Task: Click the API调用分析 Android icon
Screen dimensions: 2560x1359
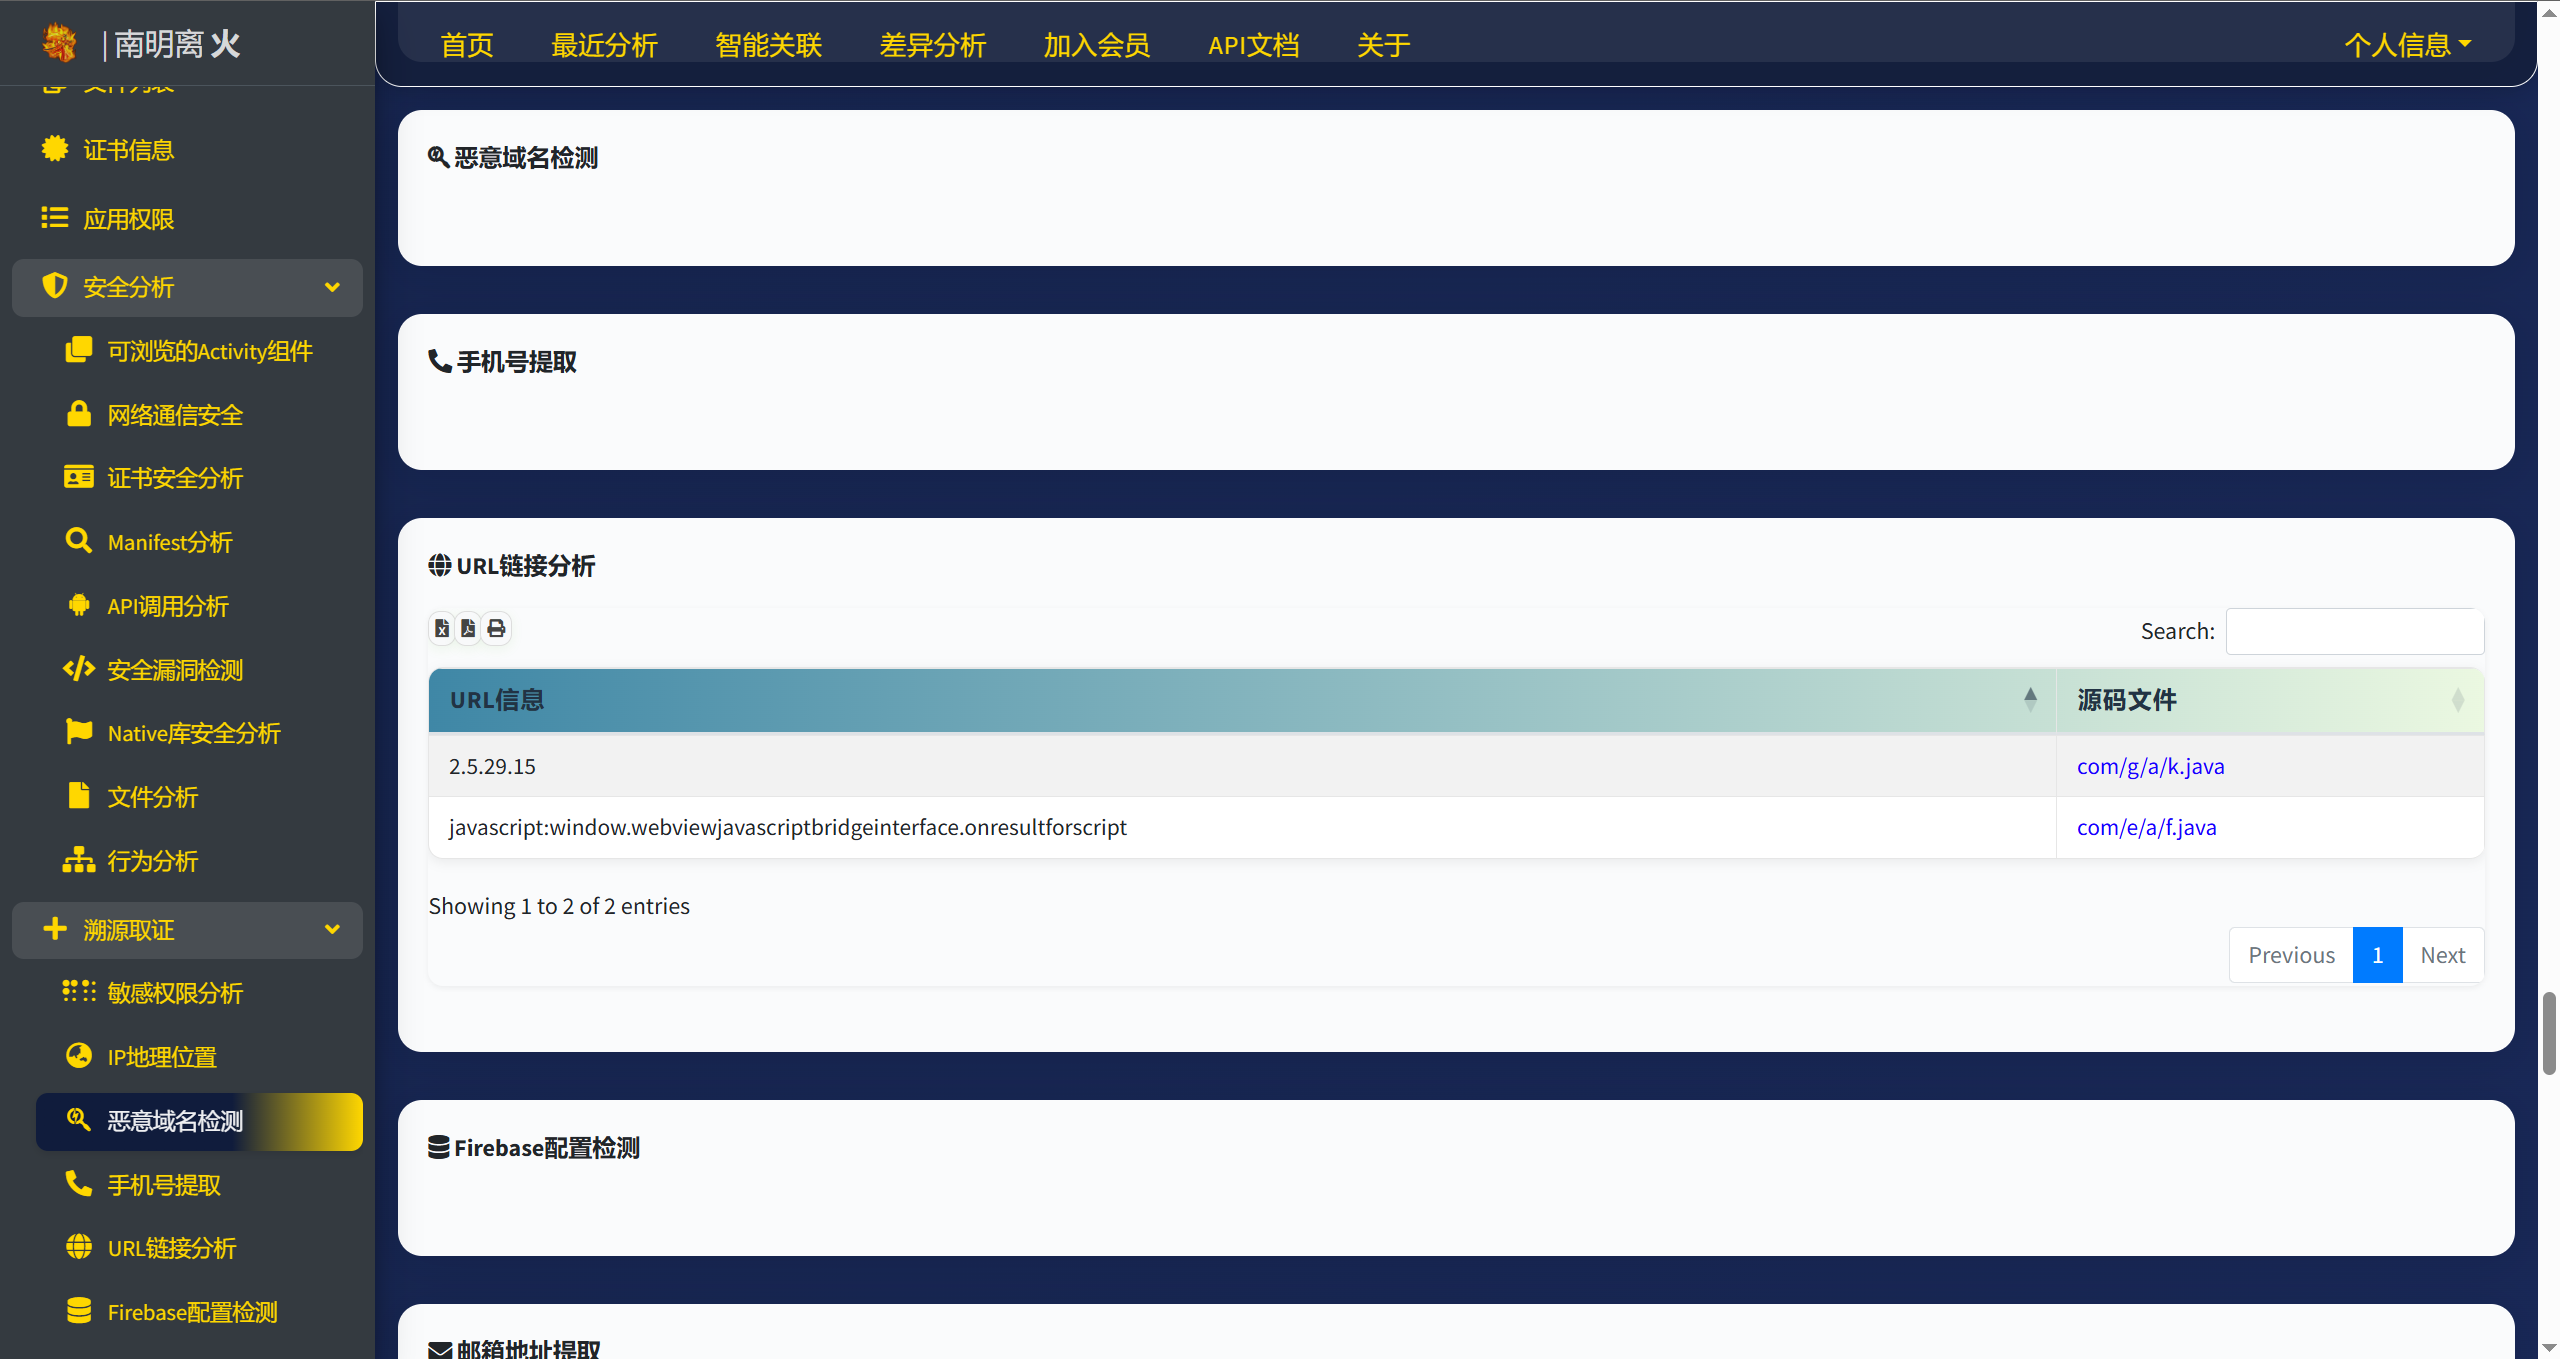Action: tap(79, 605)
